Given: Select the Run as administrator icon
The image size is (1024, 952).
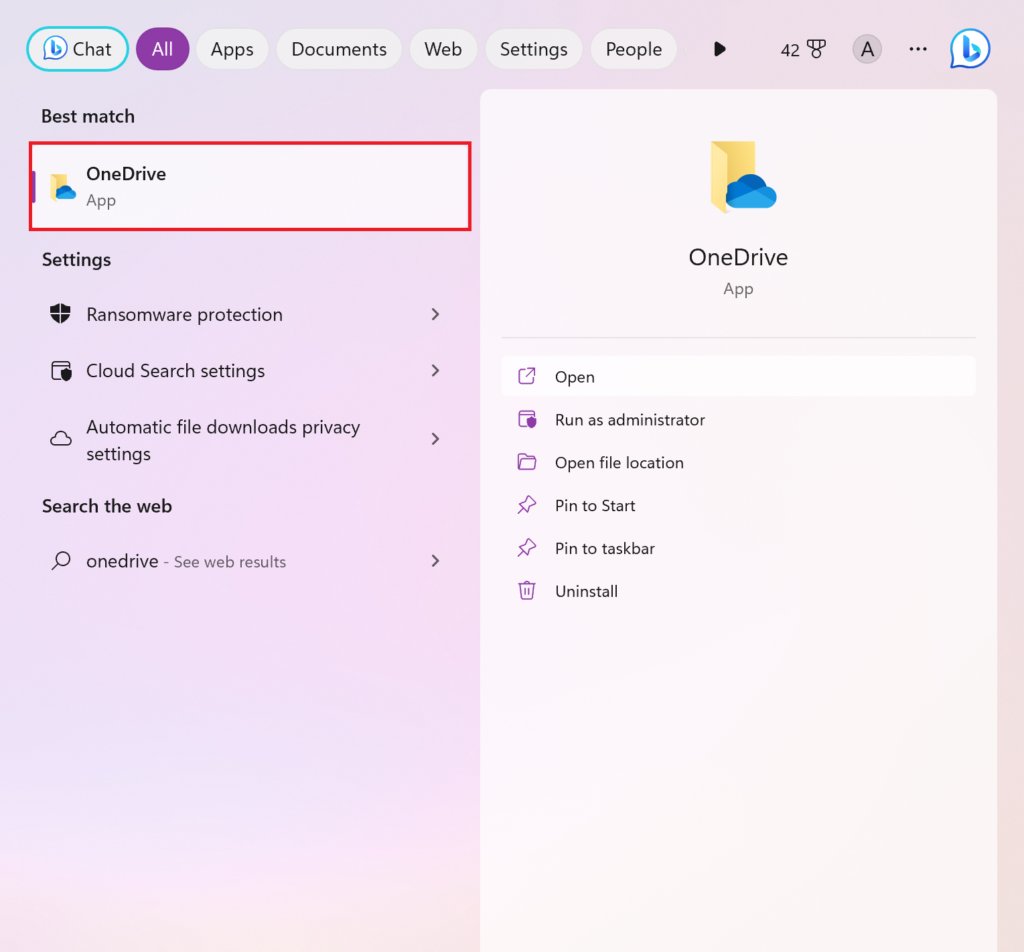Looking at the screenshot, I should 527,419.
